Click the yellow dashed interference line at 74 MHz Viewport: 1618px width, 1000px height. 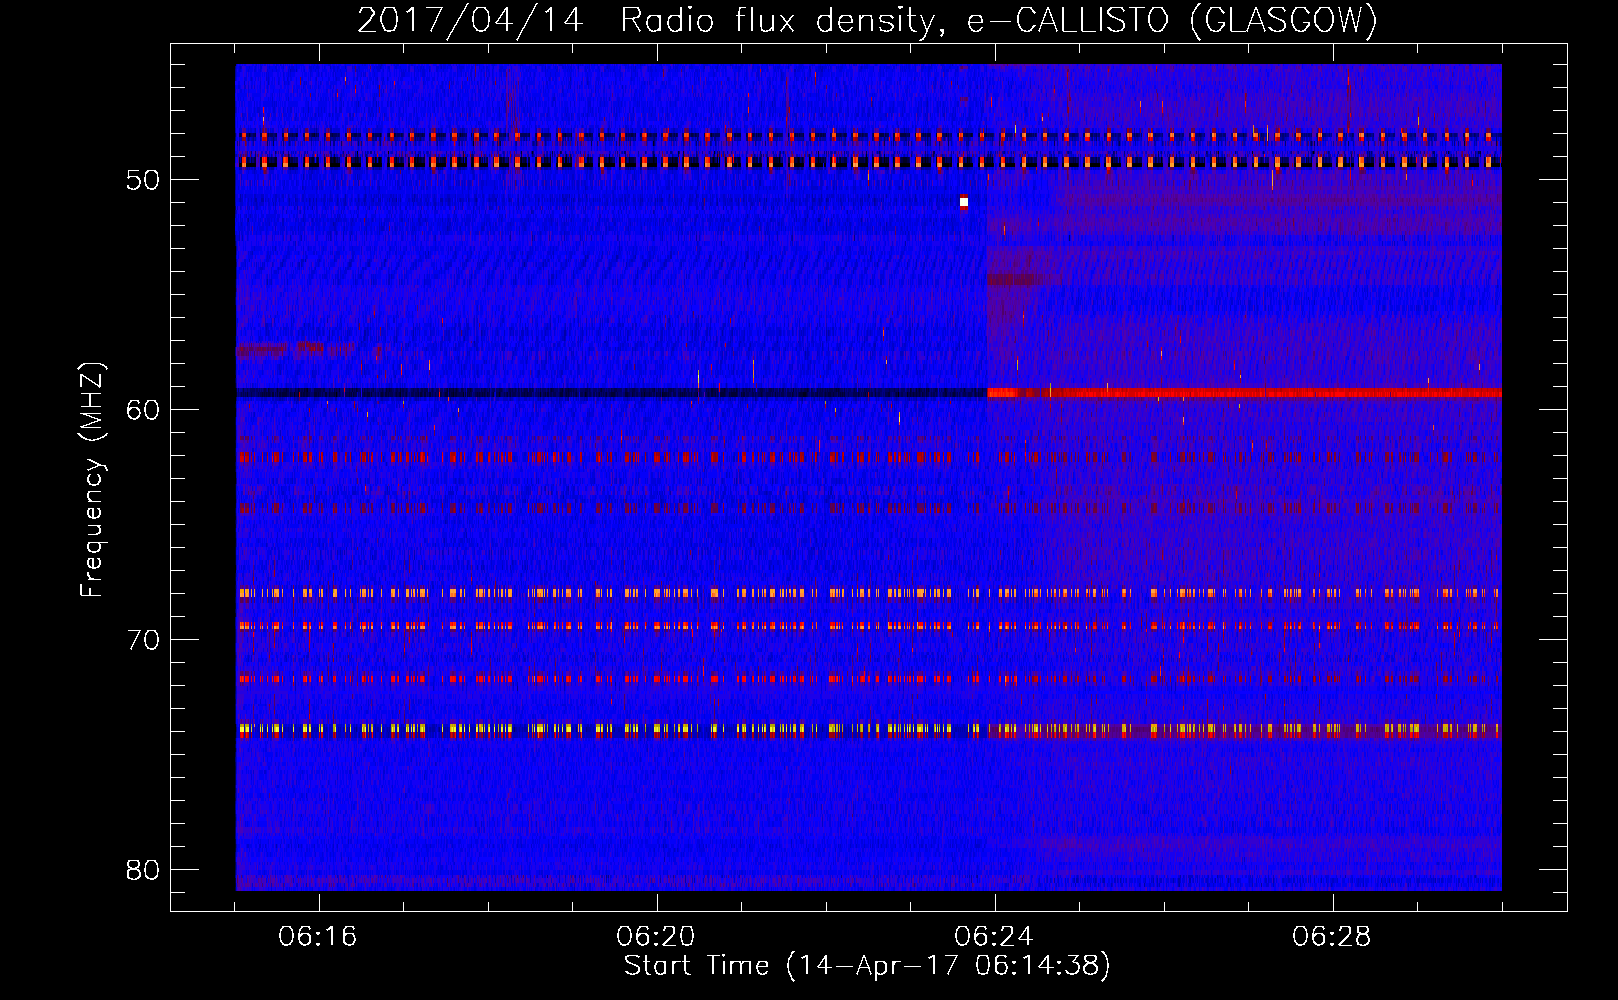tap(868, 729)
